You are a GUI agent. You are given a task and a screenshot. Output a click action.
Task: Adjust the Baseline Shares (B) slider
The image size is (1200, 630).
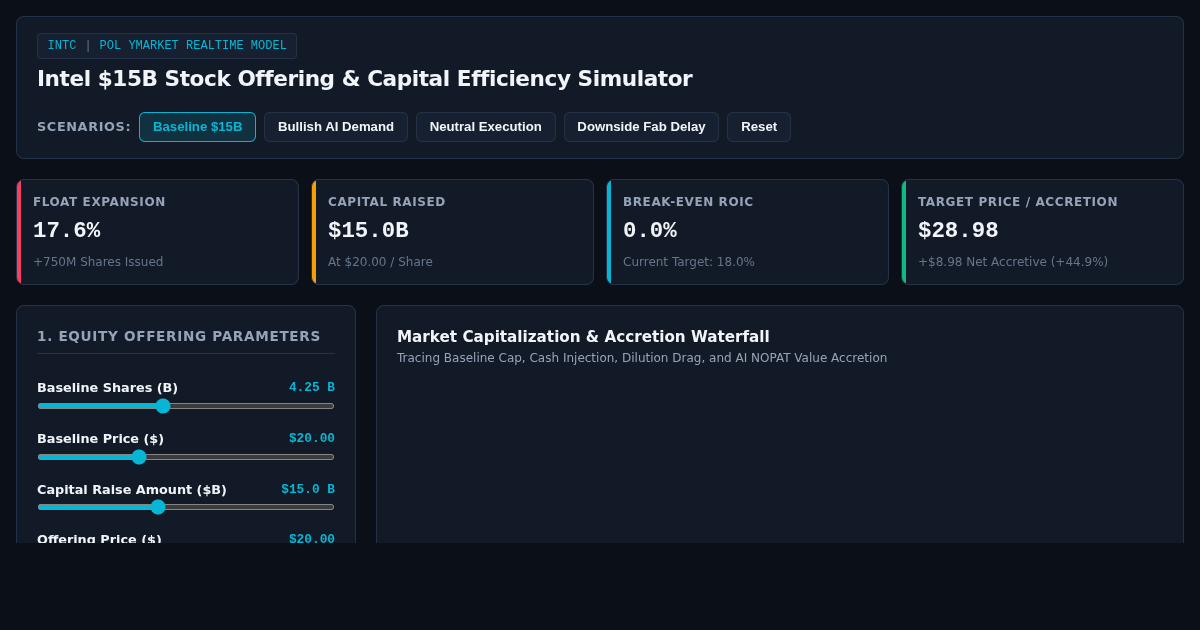[x=186, y=406]
